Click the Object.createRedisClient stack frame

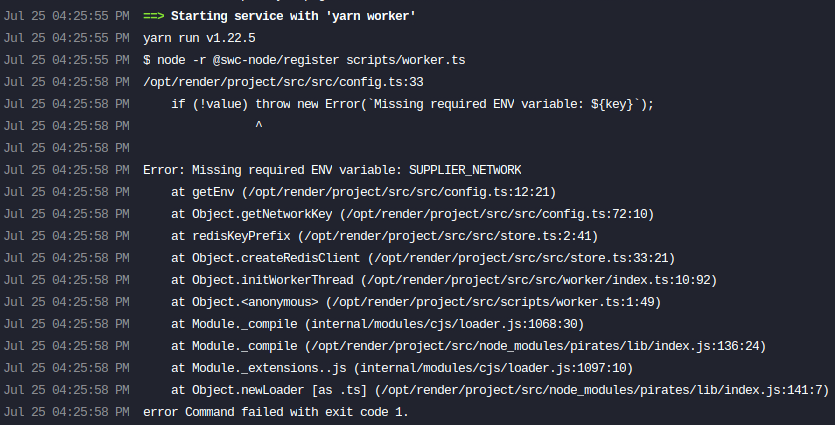[423, 258]
